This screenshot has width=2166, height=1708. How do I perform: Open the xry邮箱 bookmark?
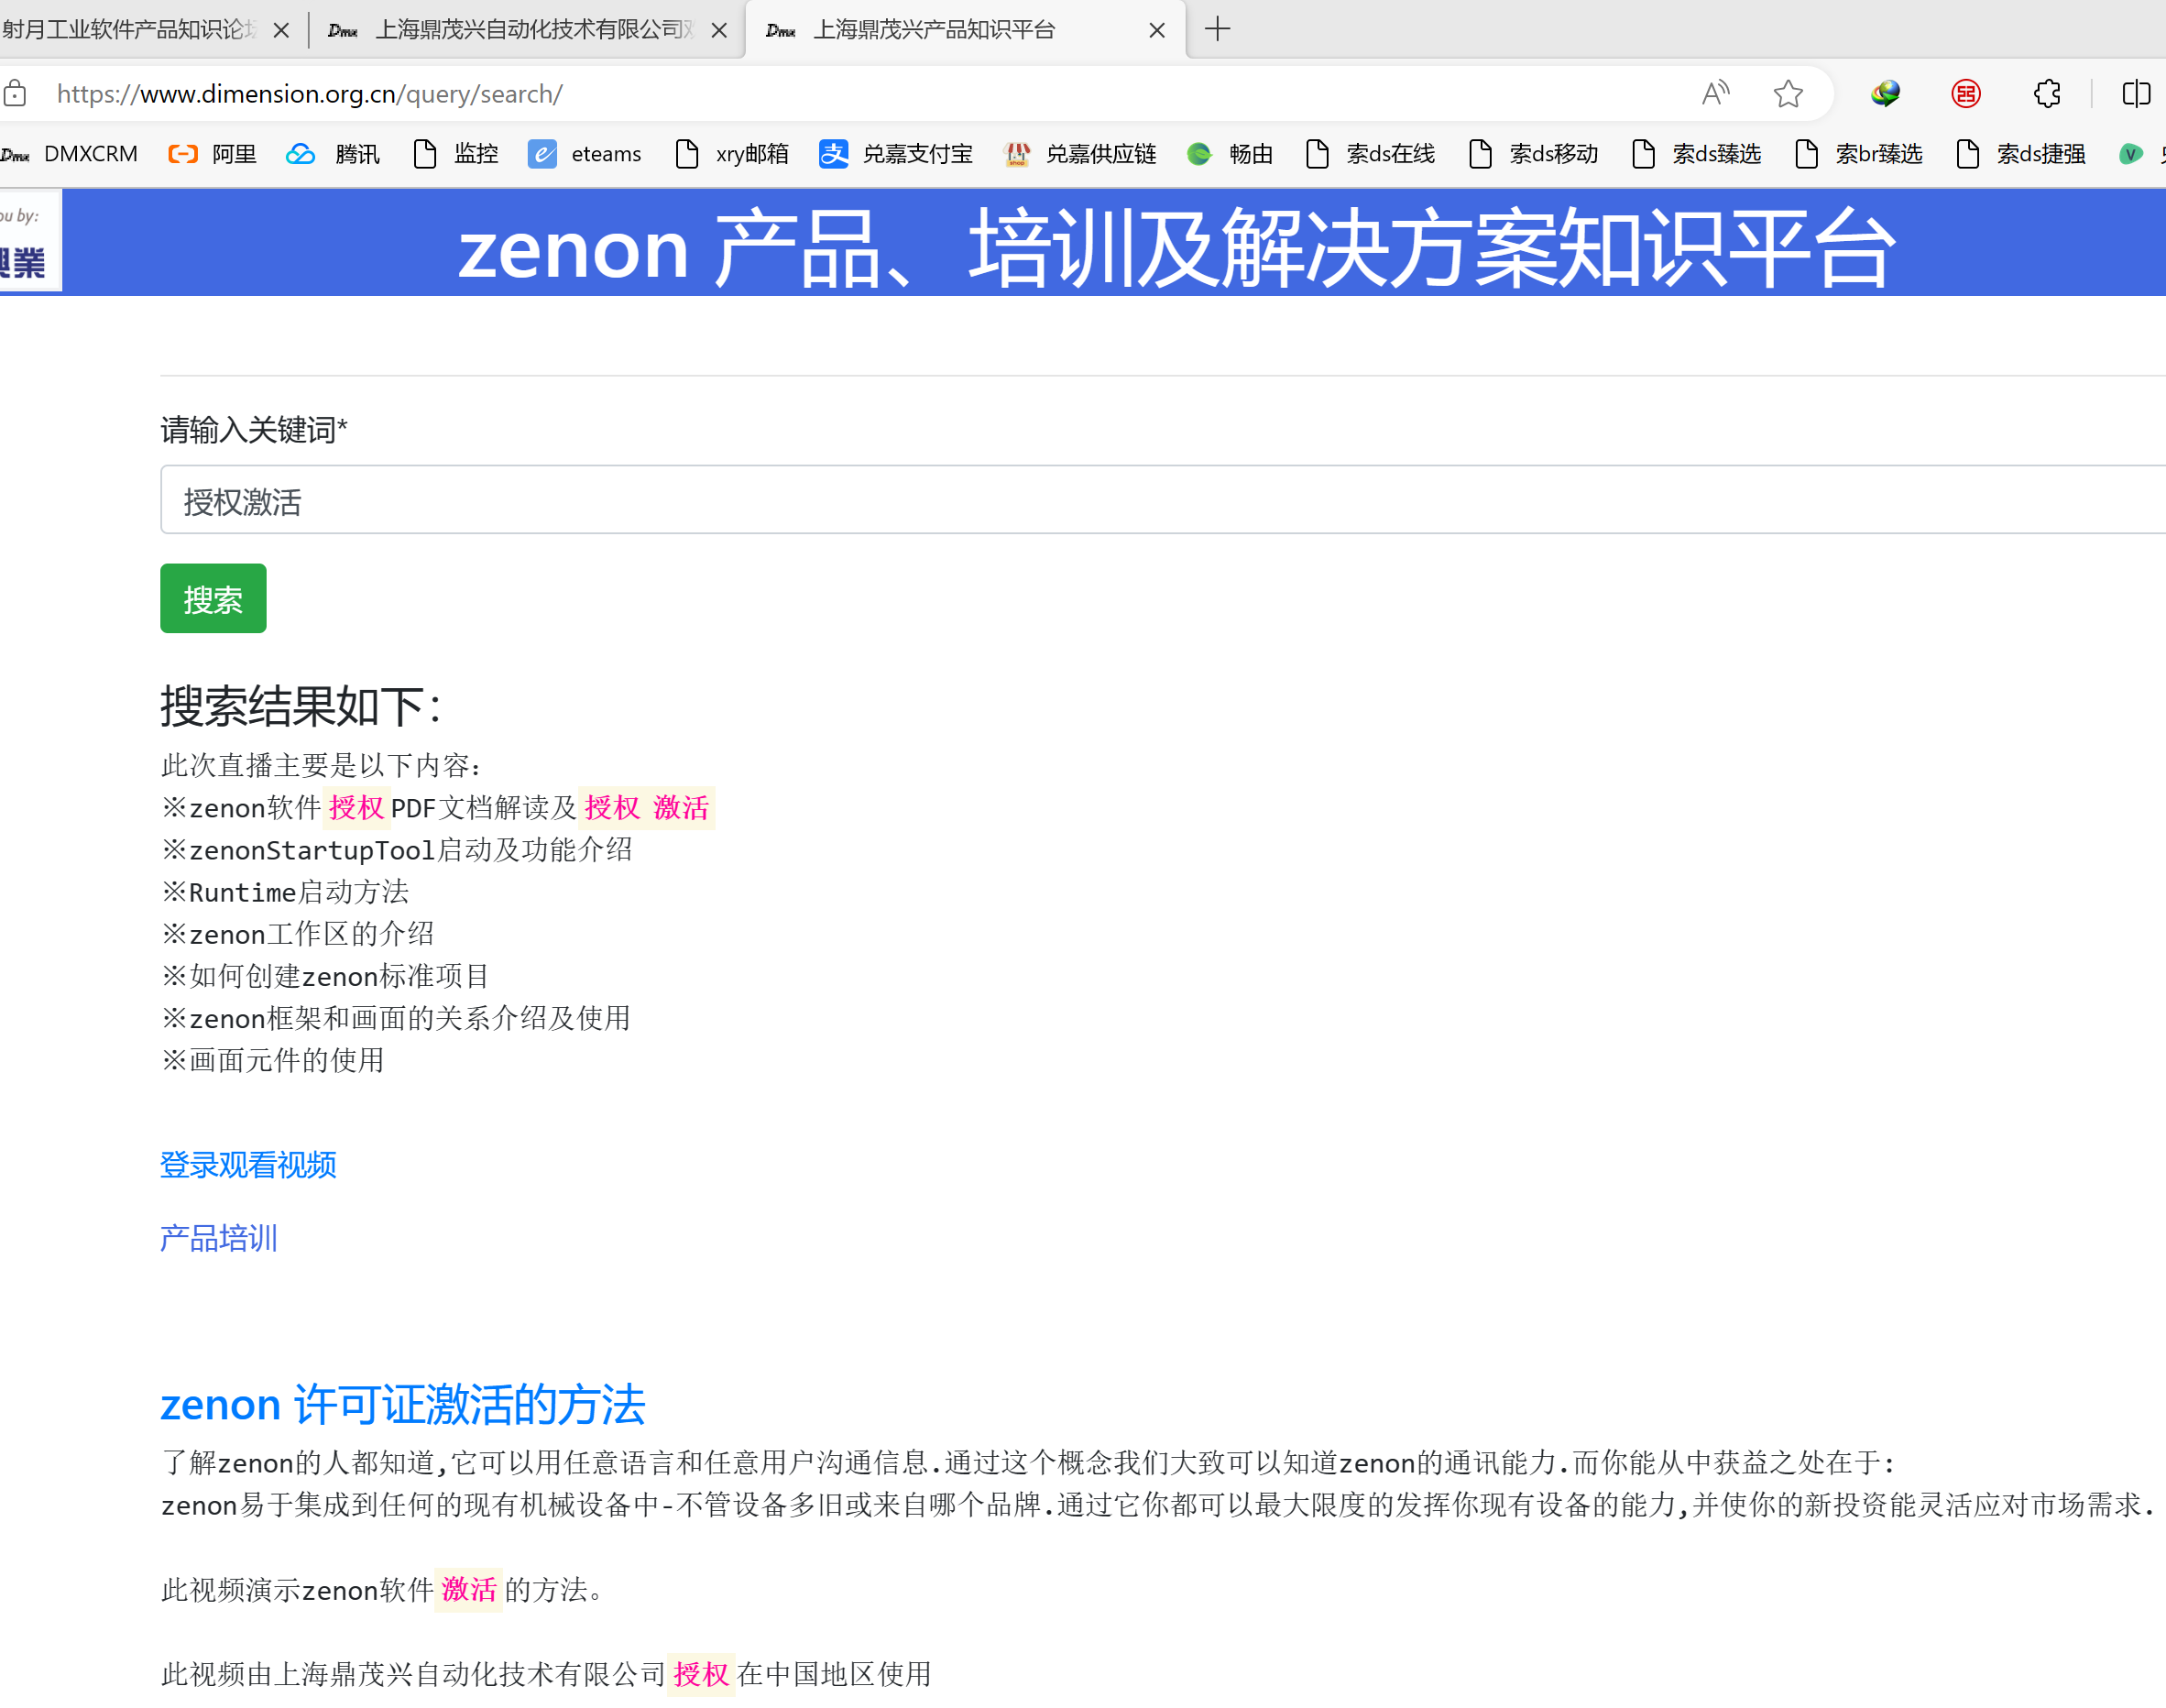pyautogui.click(x=732, y=154)
